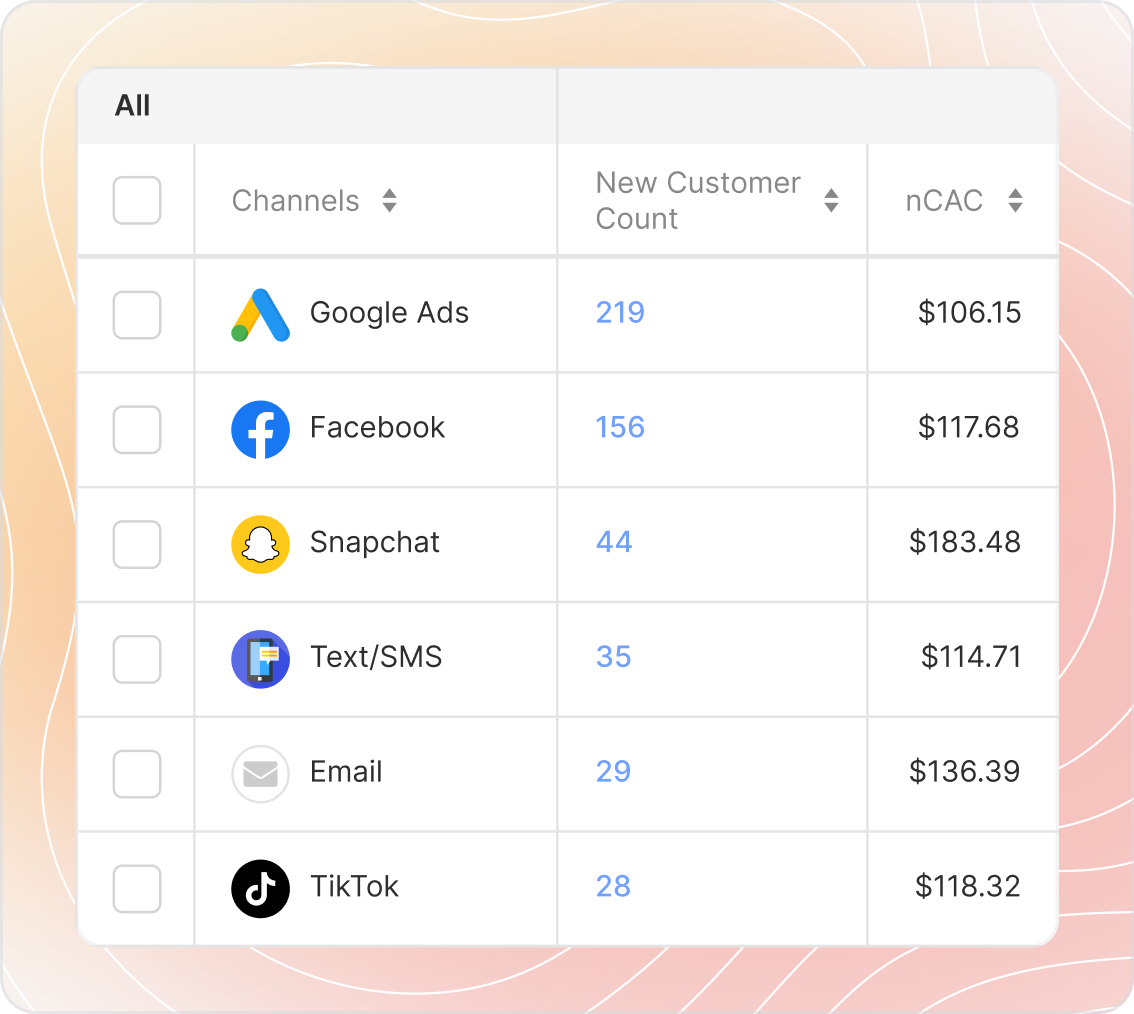Screen dimensions: 1134x1014
Task: Sort by New Customer Count arrows
Action: 830,201
